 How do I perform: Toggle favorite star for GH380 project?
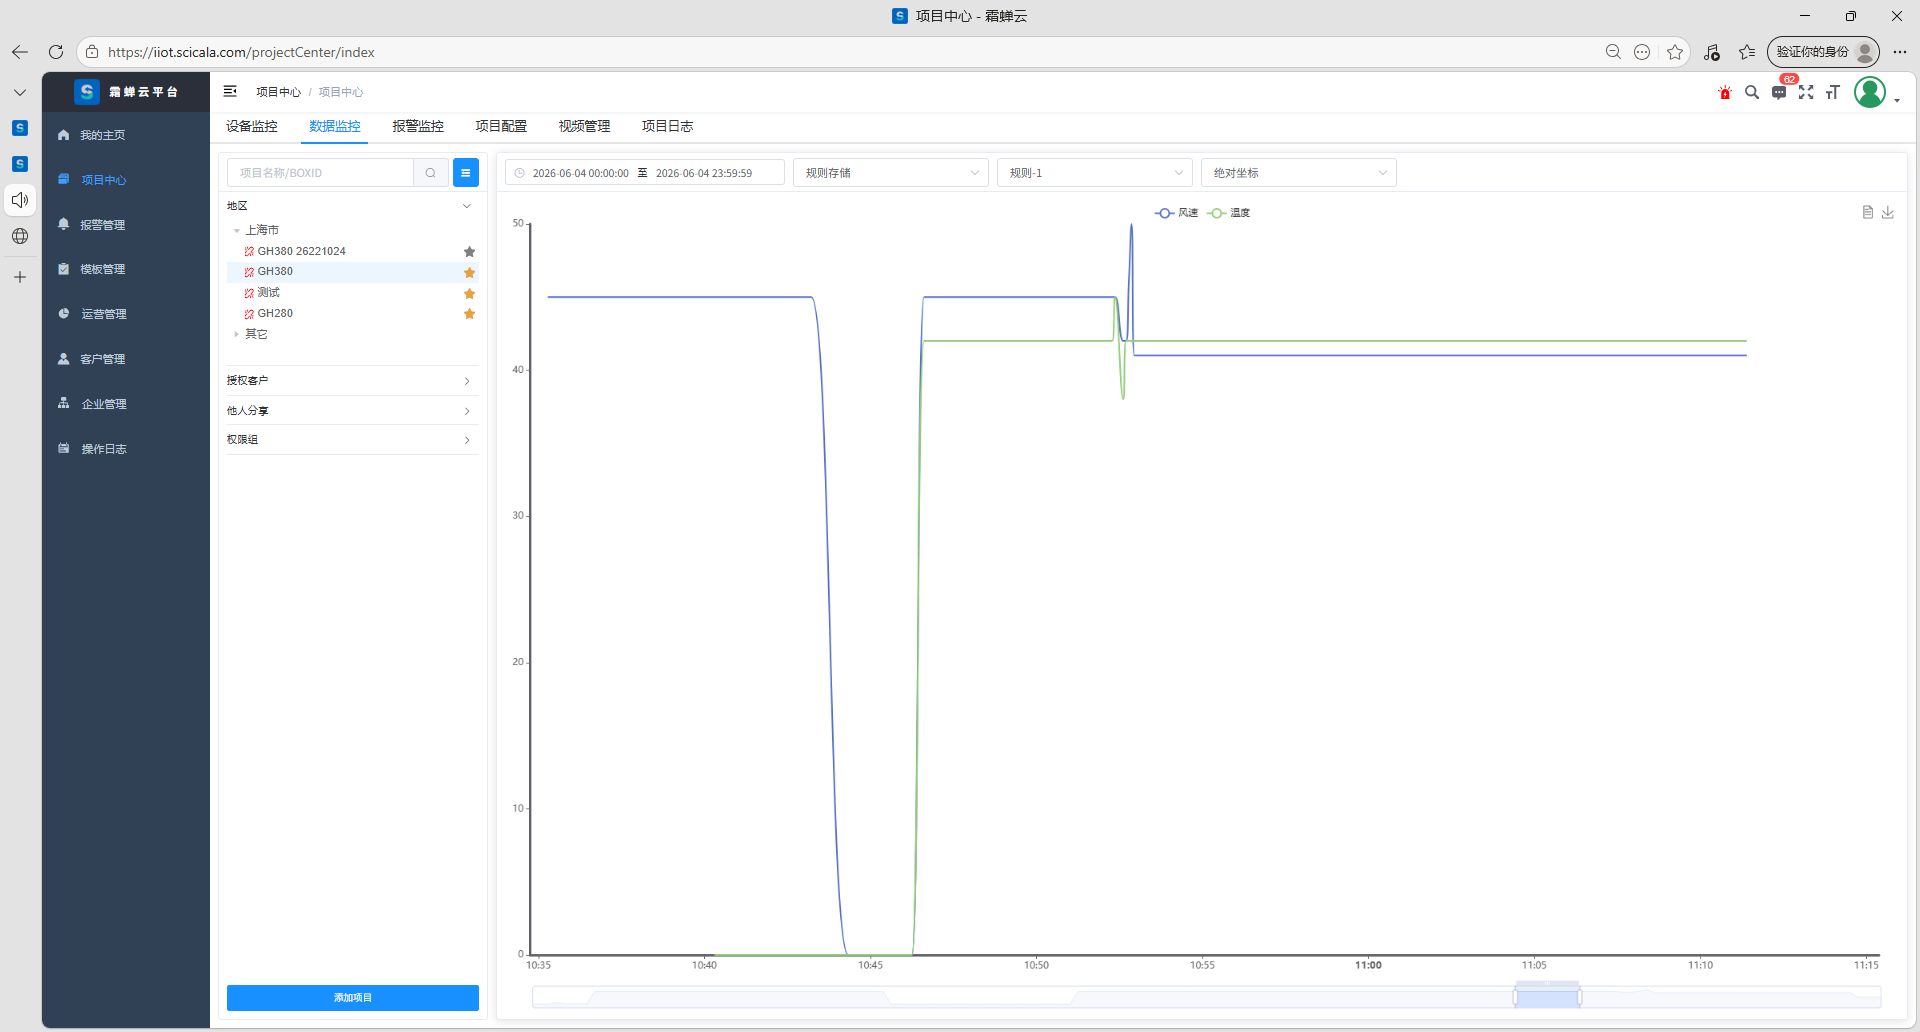click(469, 272)
